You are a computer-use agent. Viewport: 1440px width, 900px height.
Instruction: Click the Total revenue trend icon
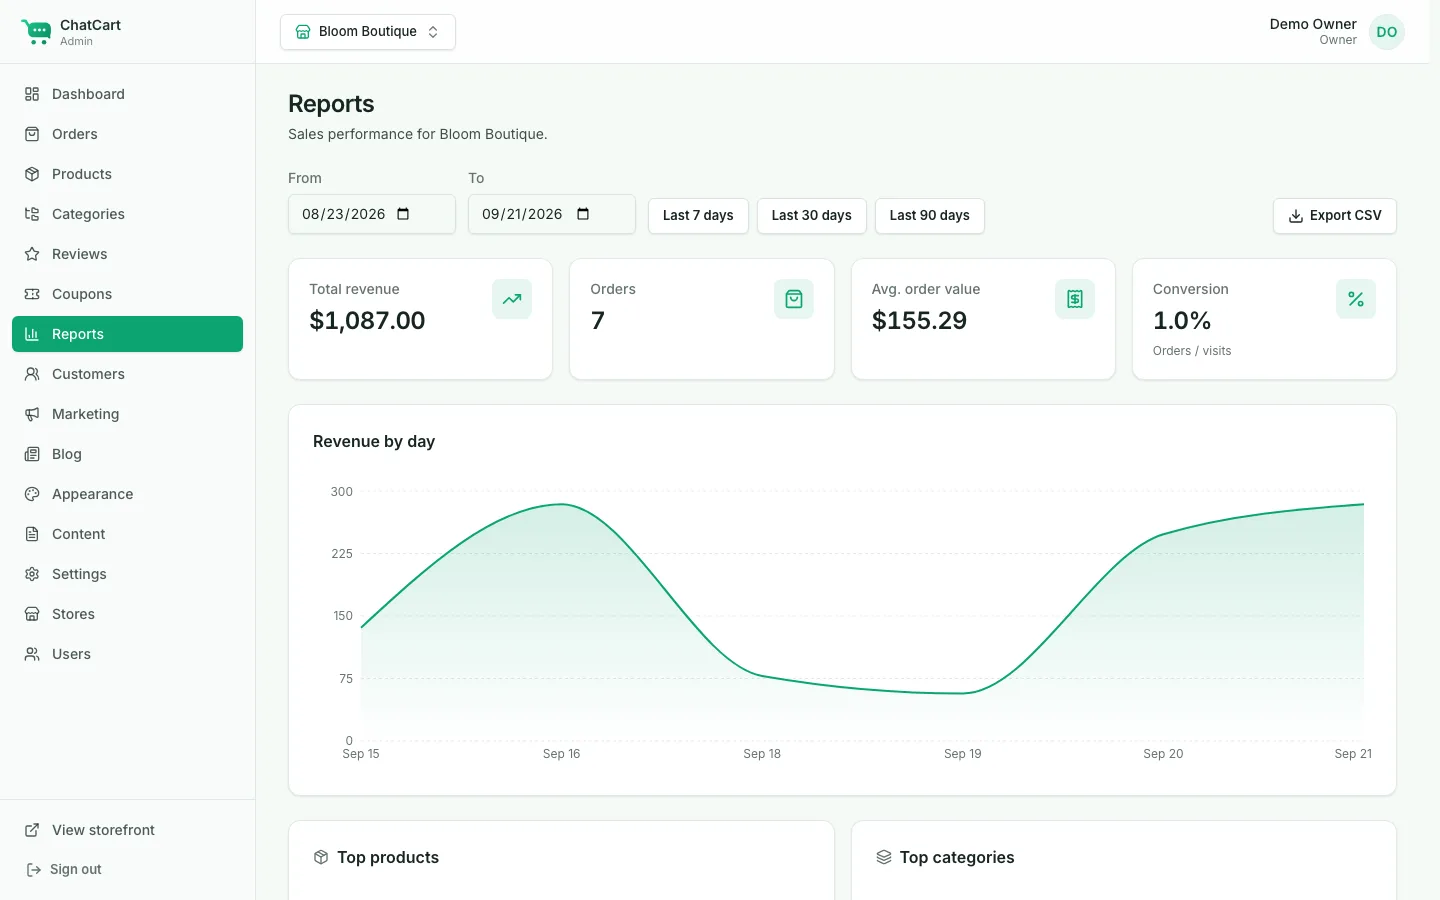[512, 299]
